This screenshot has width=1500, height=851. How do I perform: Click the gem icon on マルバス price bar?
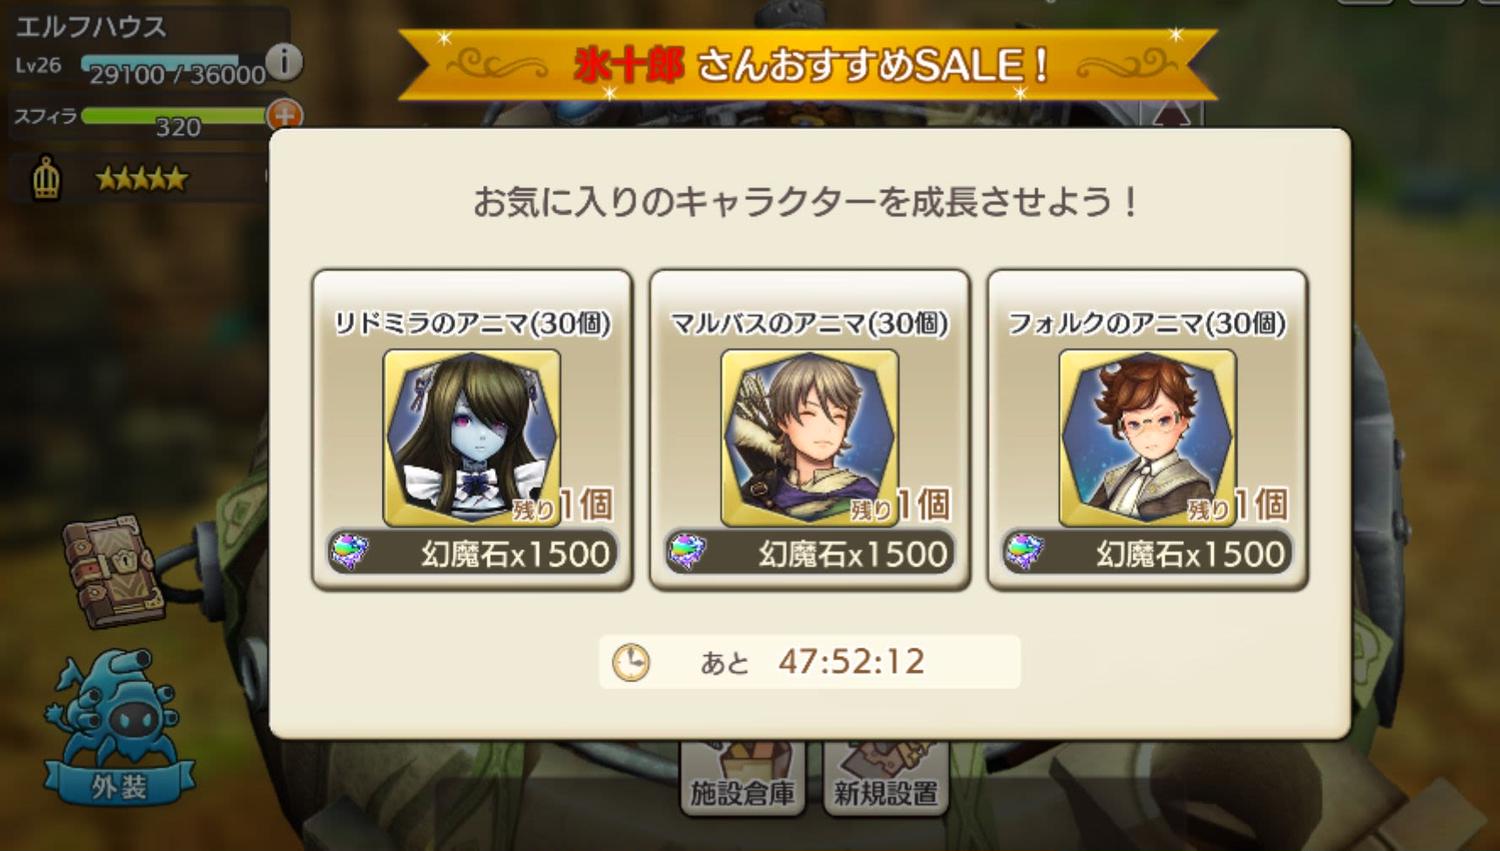tap(687, 552)
